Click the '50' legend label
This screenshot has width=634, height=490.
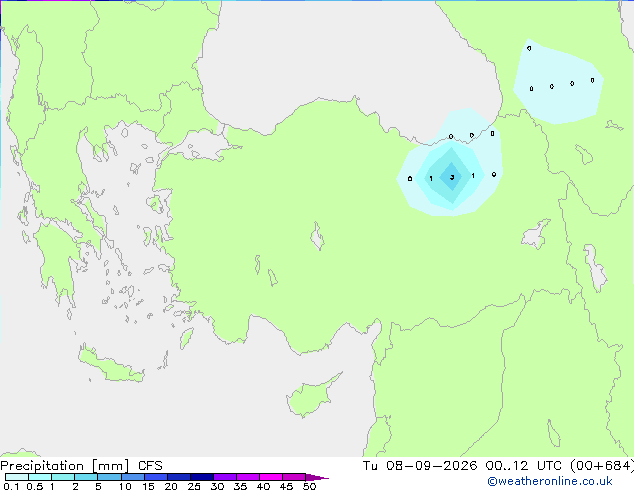309,486
